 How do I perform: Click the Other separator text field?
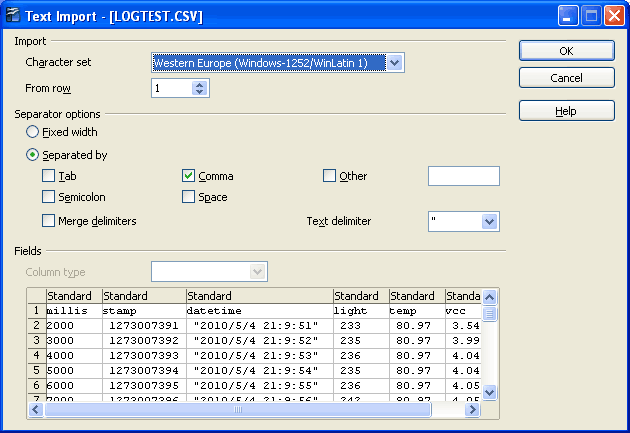[463, 176]
